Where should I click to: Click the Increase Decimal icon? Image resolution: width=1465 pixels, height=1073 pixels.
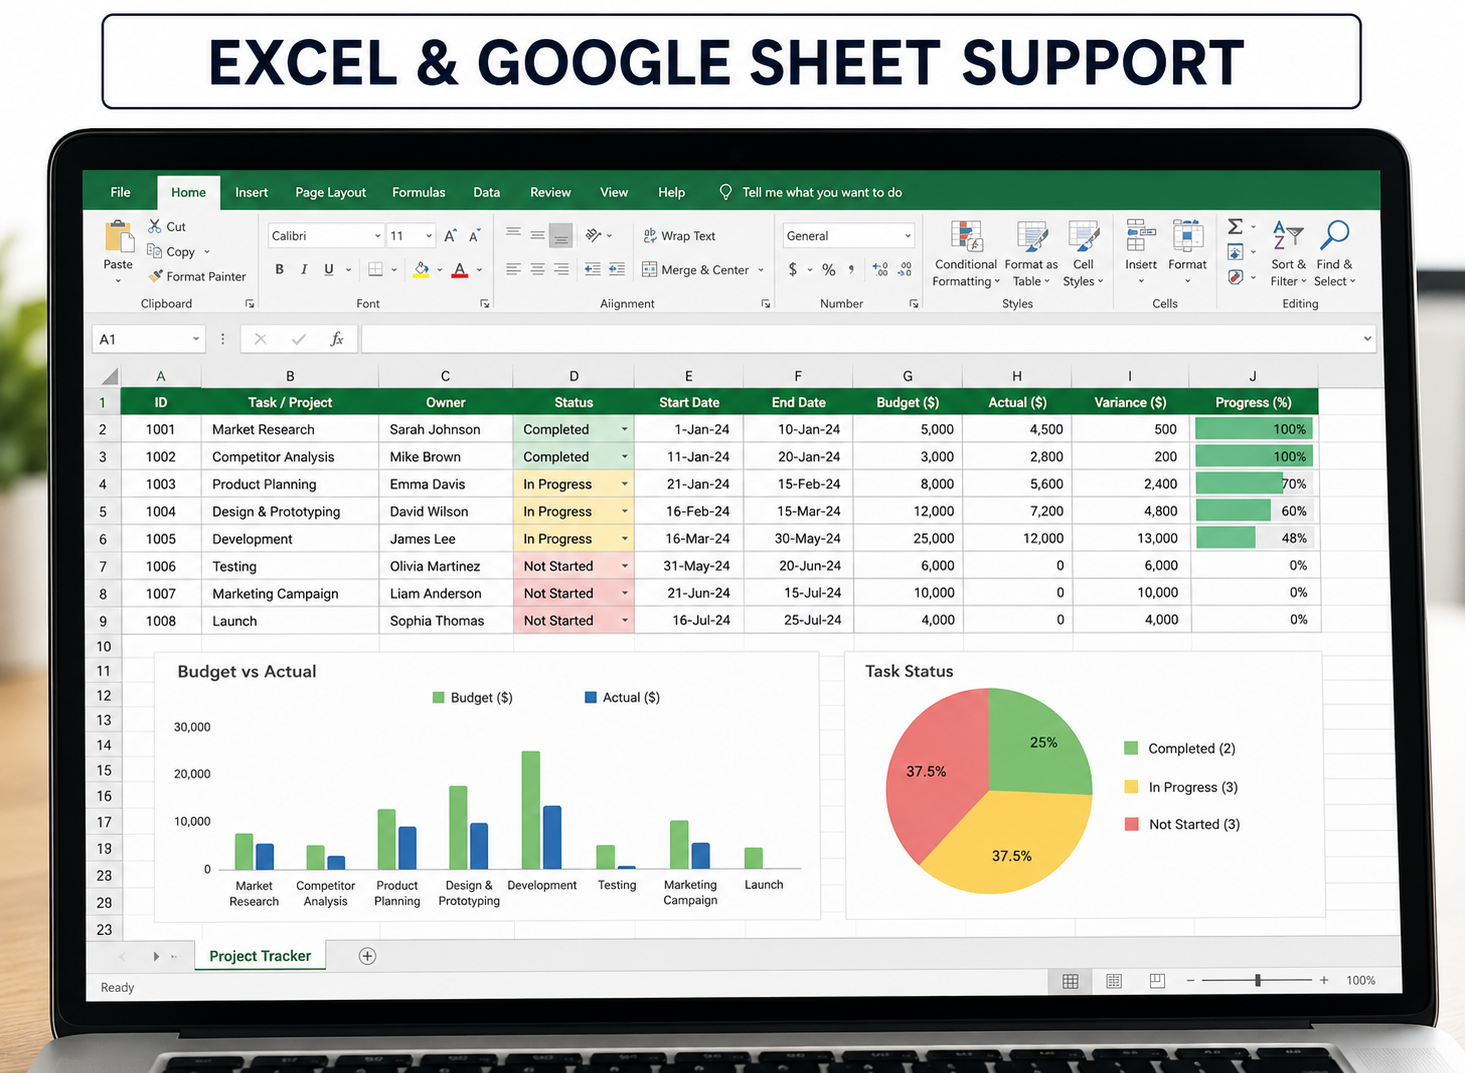click(880, 269)
